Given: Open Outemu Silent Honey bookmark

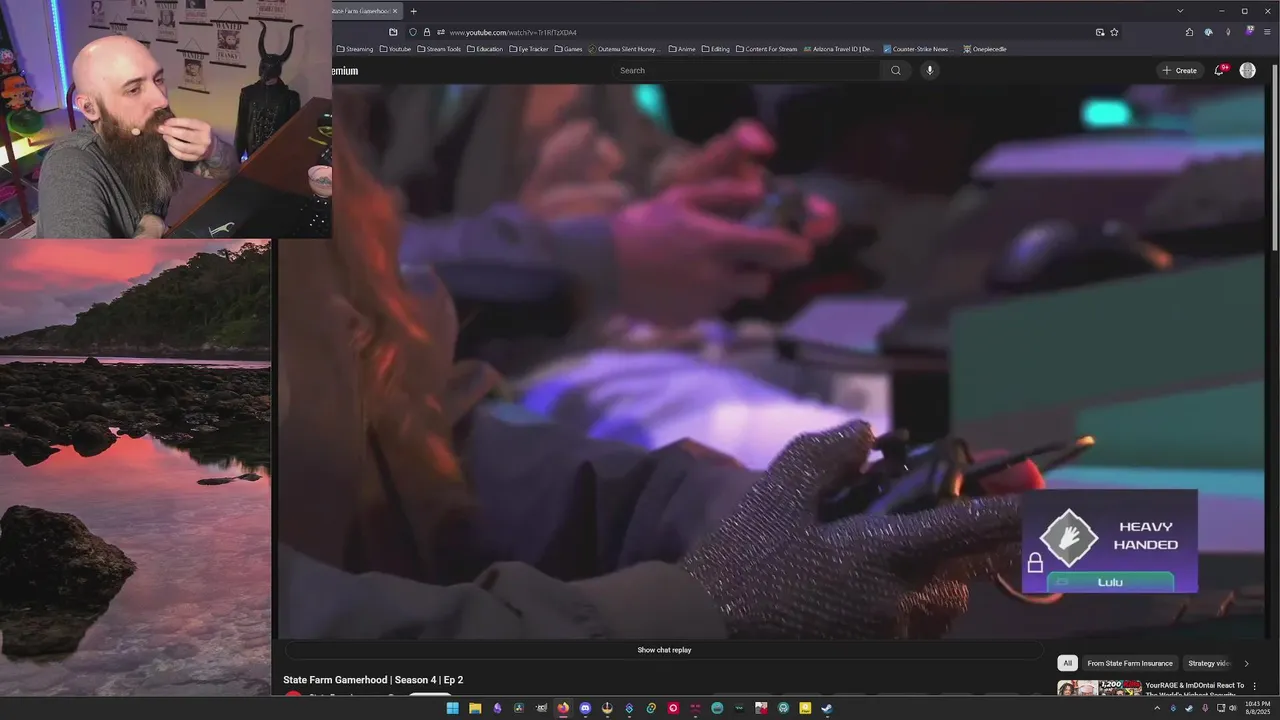Looking at the screenshot, I should pos(626,49).
